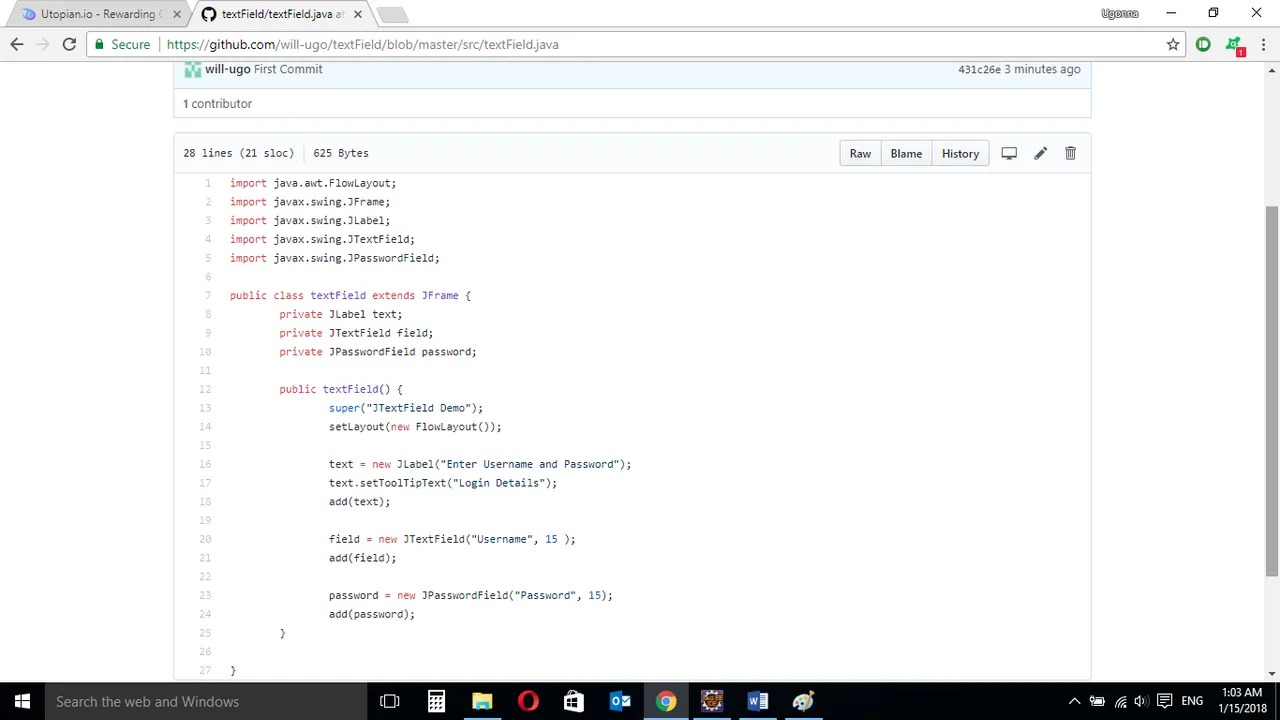This screenshot has width=1280, height=720.
Task: Open the Windows Start menu
Action: (22, 701)
